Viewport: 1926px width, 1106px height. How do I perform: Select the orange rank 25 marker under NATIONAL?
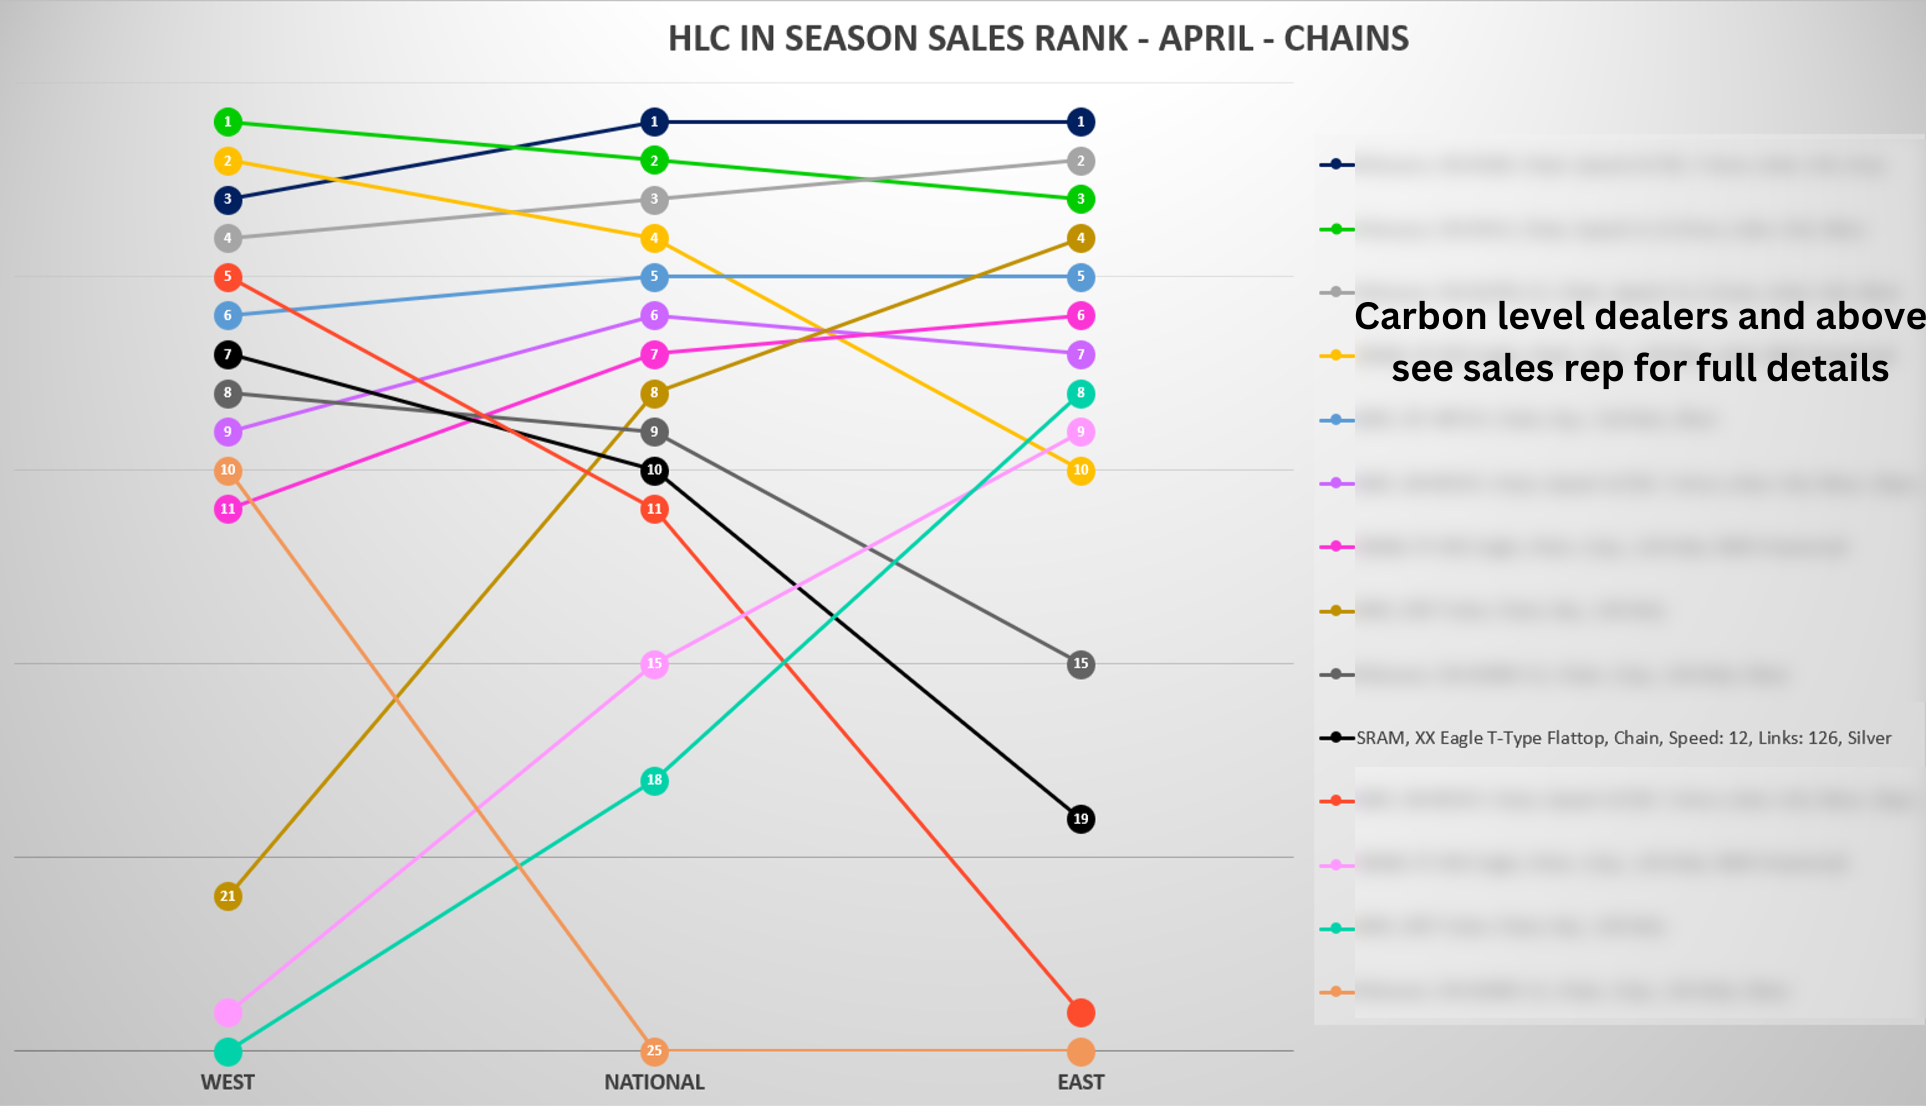(654, 1051)
